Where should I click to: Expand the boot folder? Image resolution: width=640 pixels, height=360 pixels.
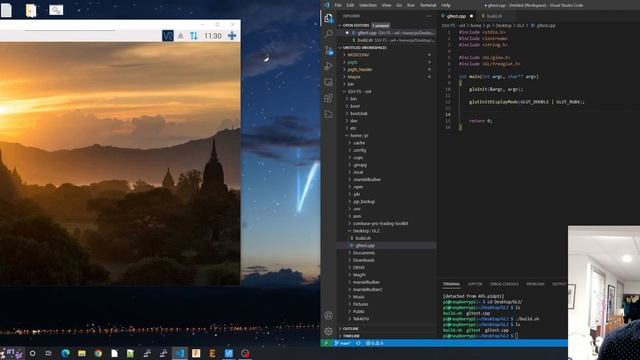[x=355, y=106]
